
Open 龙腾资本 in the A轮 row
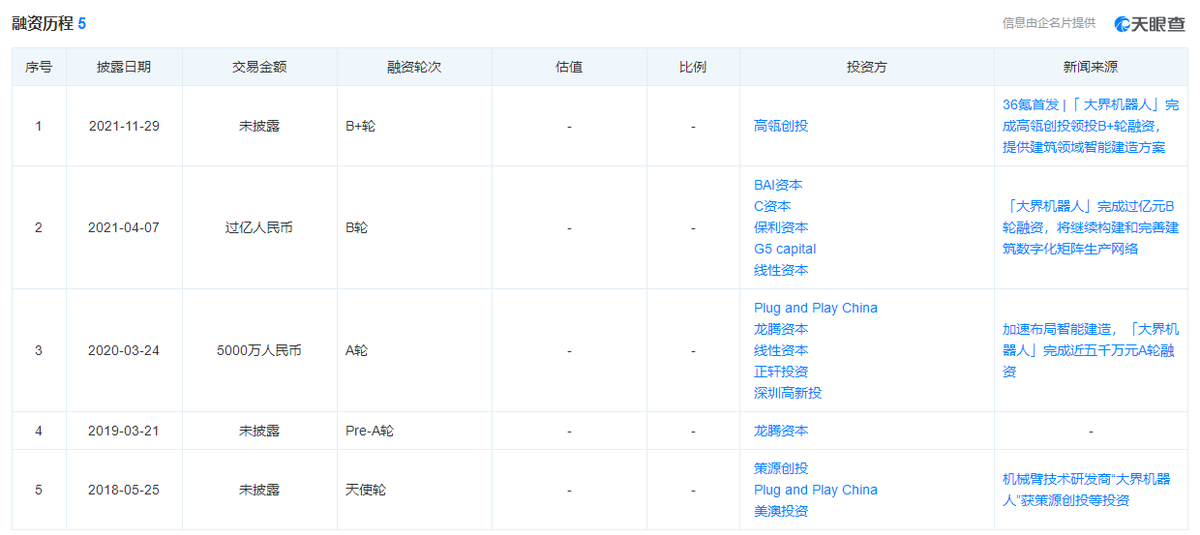(x=781, y=329)
